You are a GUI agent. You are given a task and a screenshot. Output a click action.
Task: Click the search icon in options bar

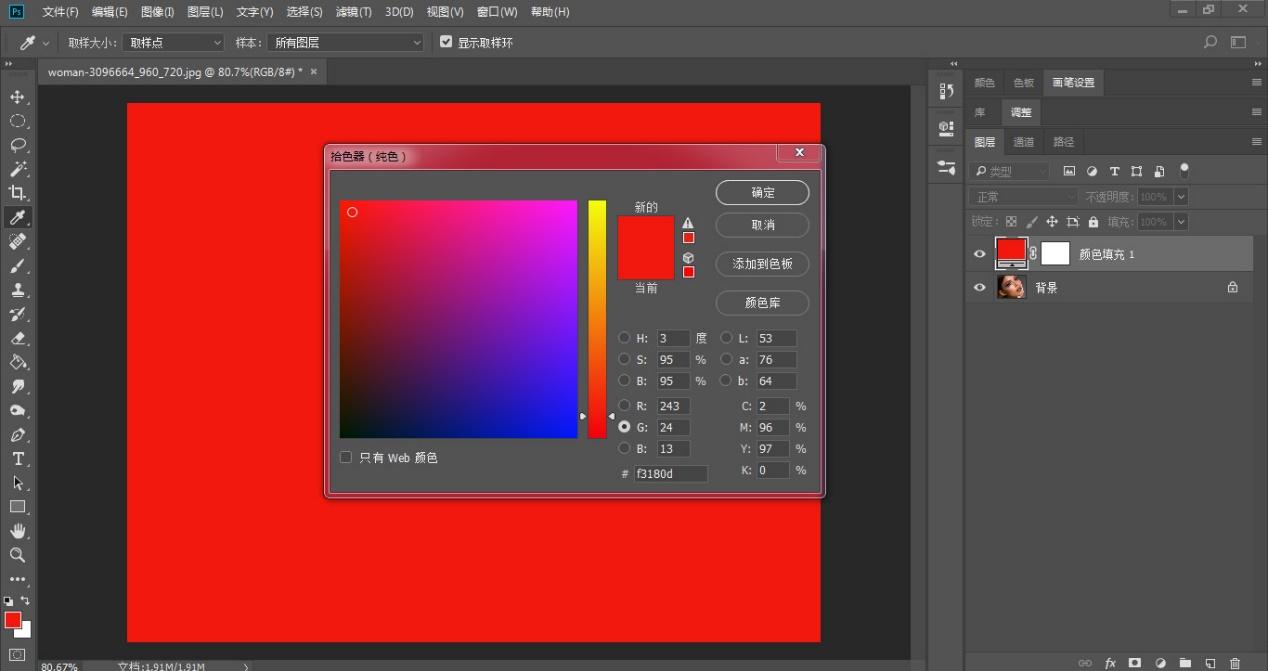pyautogui.click(x=1210, y=42)
